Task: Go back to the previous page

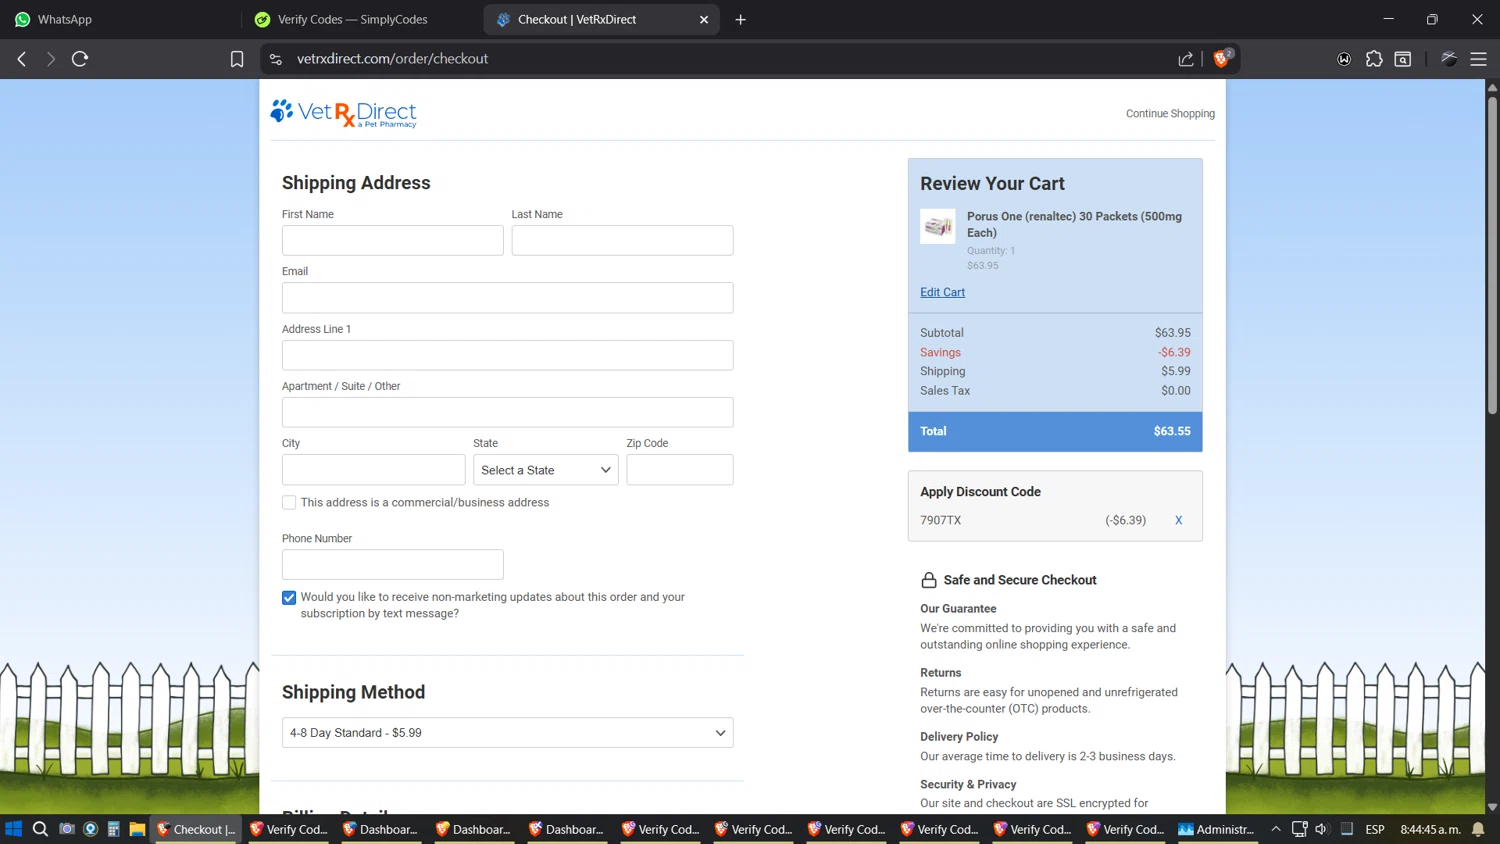Action: (22, 59)
